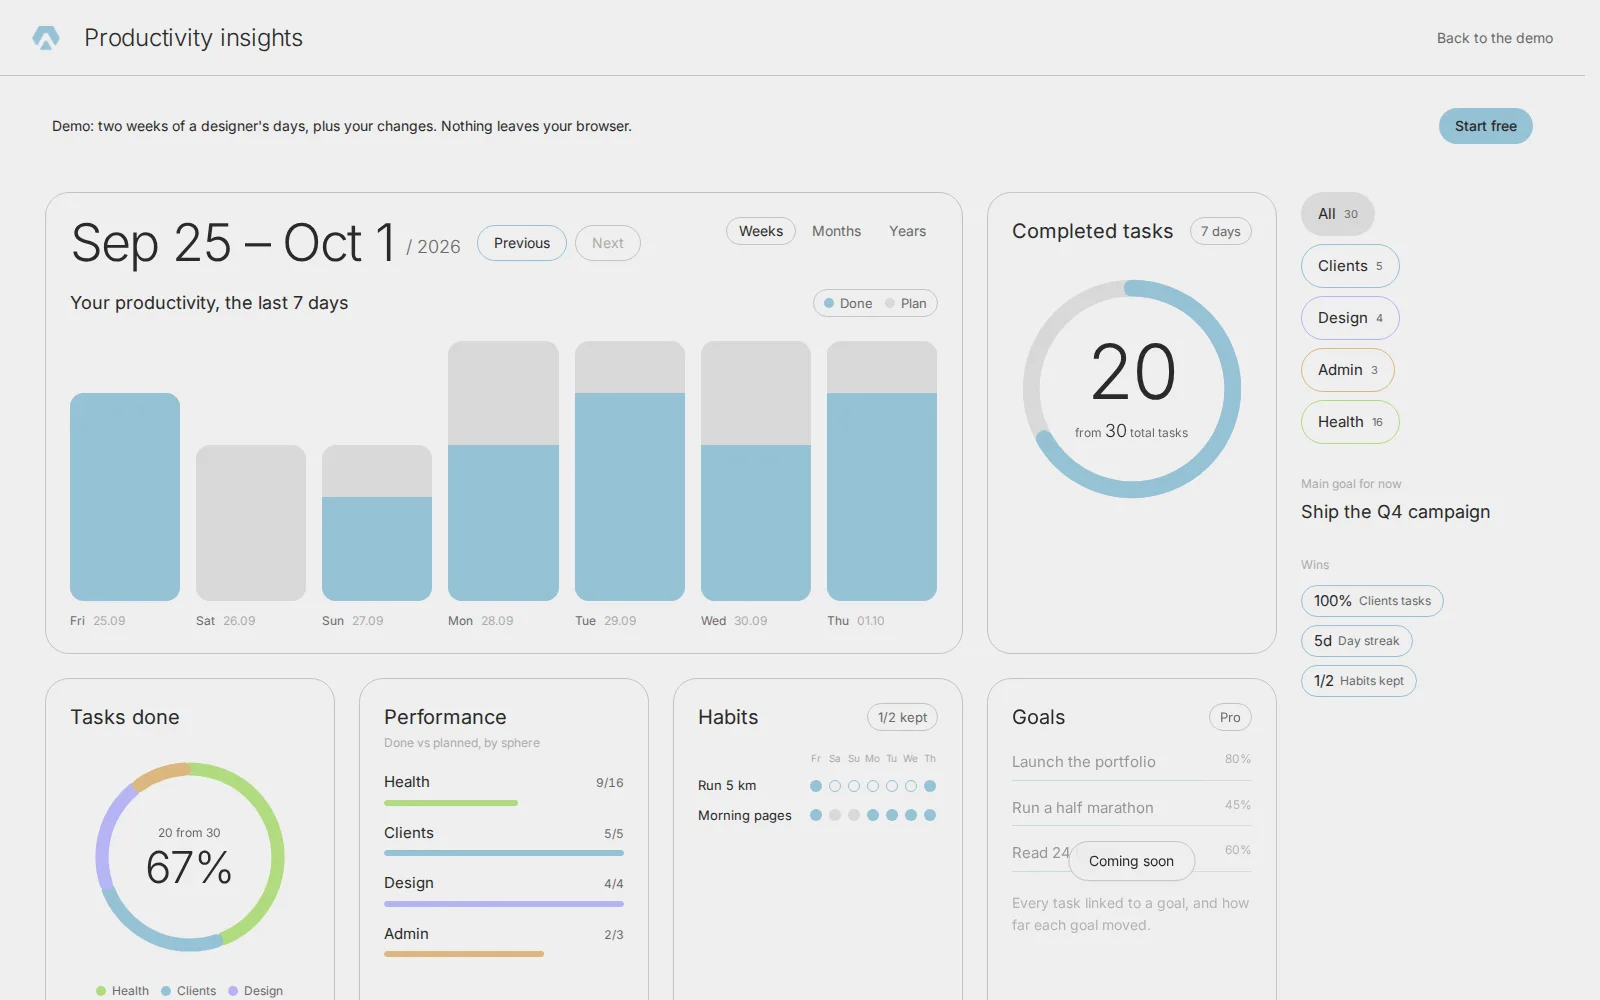Select the All 30 filter chip

[1338, 214]
